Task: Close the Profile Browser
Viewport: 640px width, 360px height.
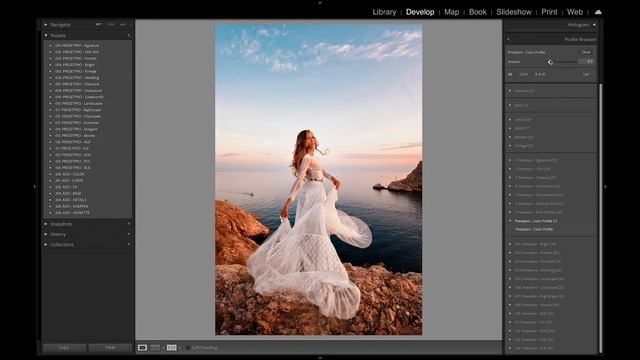Action: [586, 52]
